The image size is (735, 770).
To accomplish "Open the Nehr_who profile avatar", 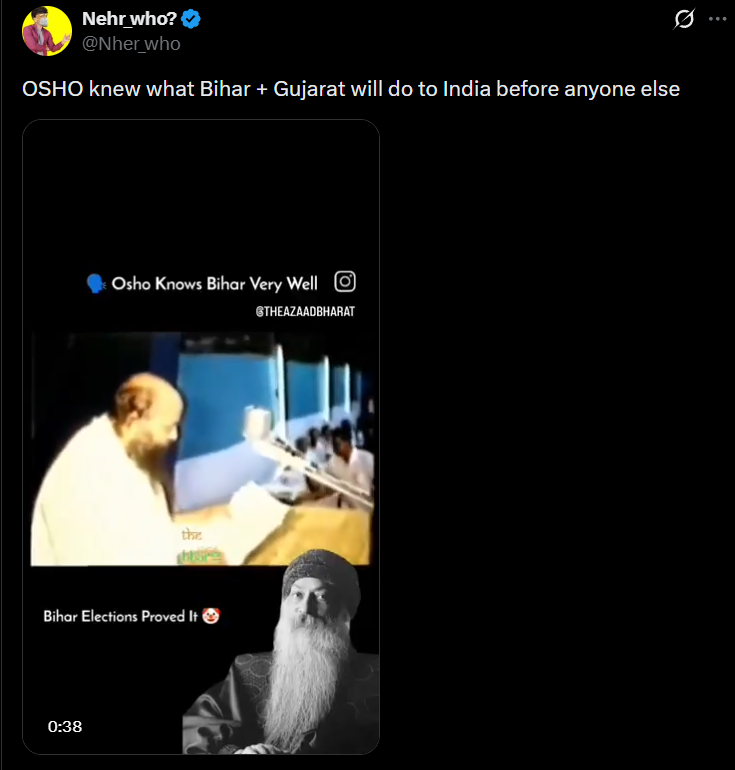I will point(46,31).
